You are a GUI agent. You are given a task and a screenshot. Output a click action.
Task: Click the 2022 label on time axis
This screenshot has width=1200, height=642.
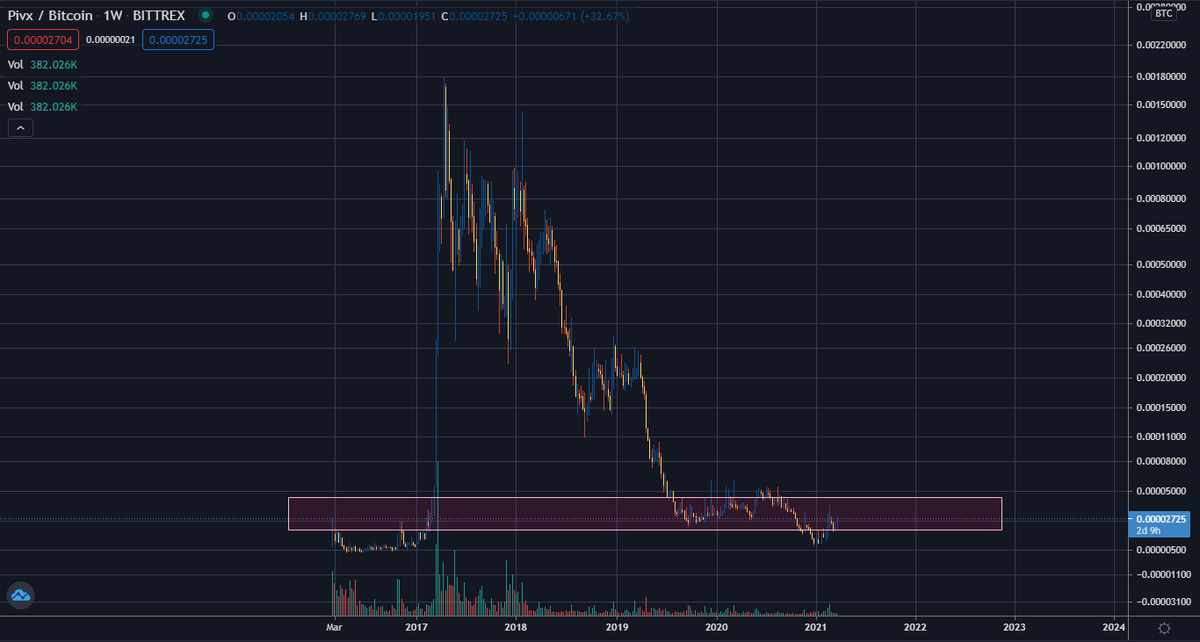tap(914, 626)
